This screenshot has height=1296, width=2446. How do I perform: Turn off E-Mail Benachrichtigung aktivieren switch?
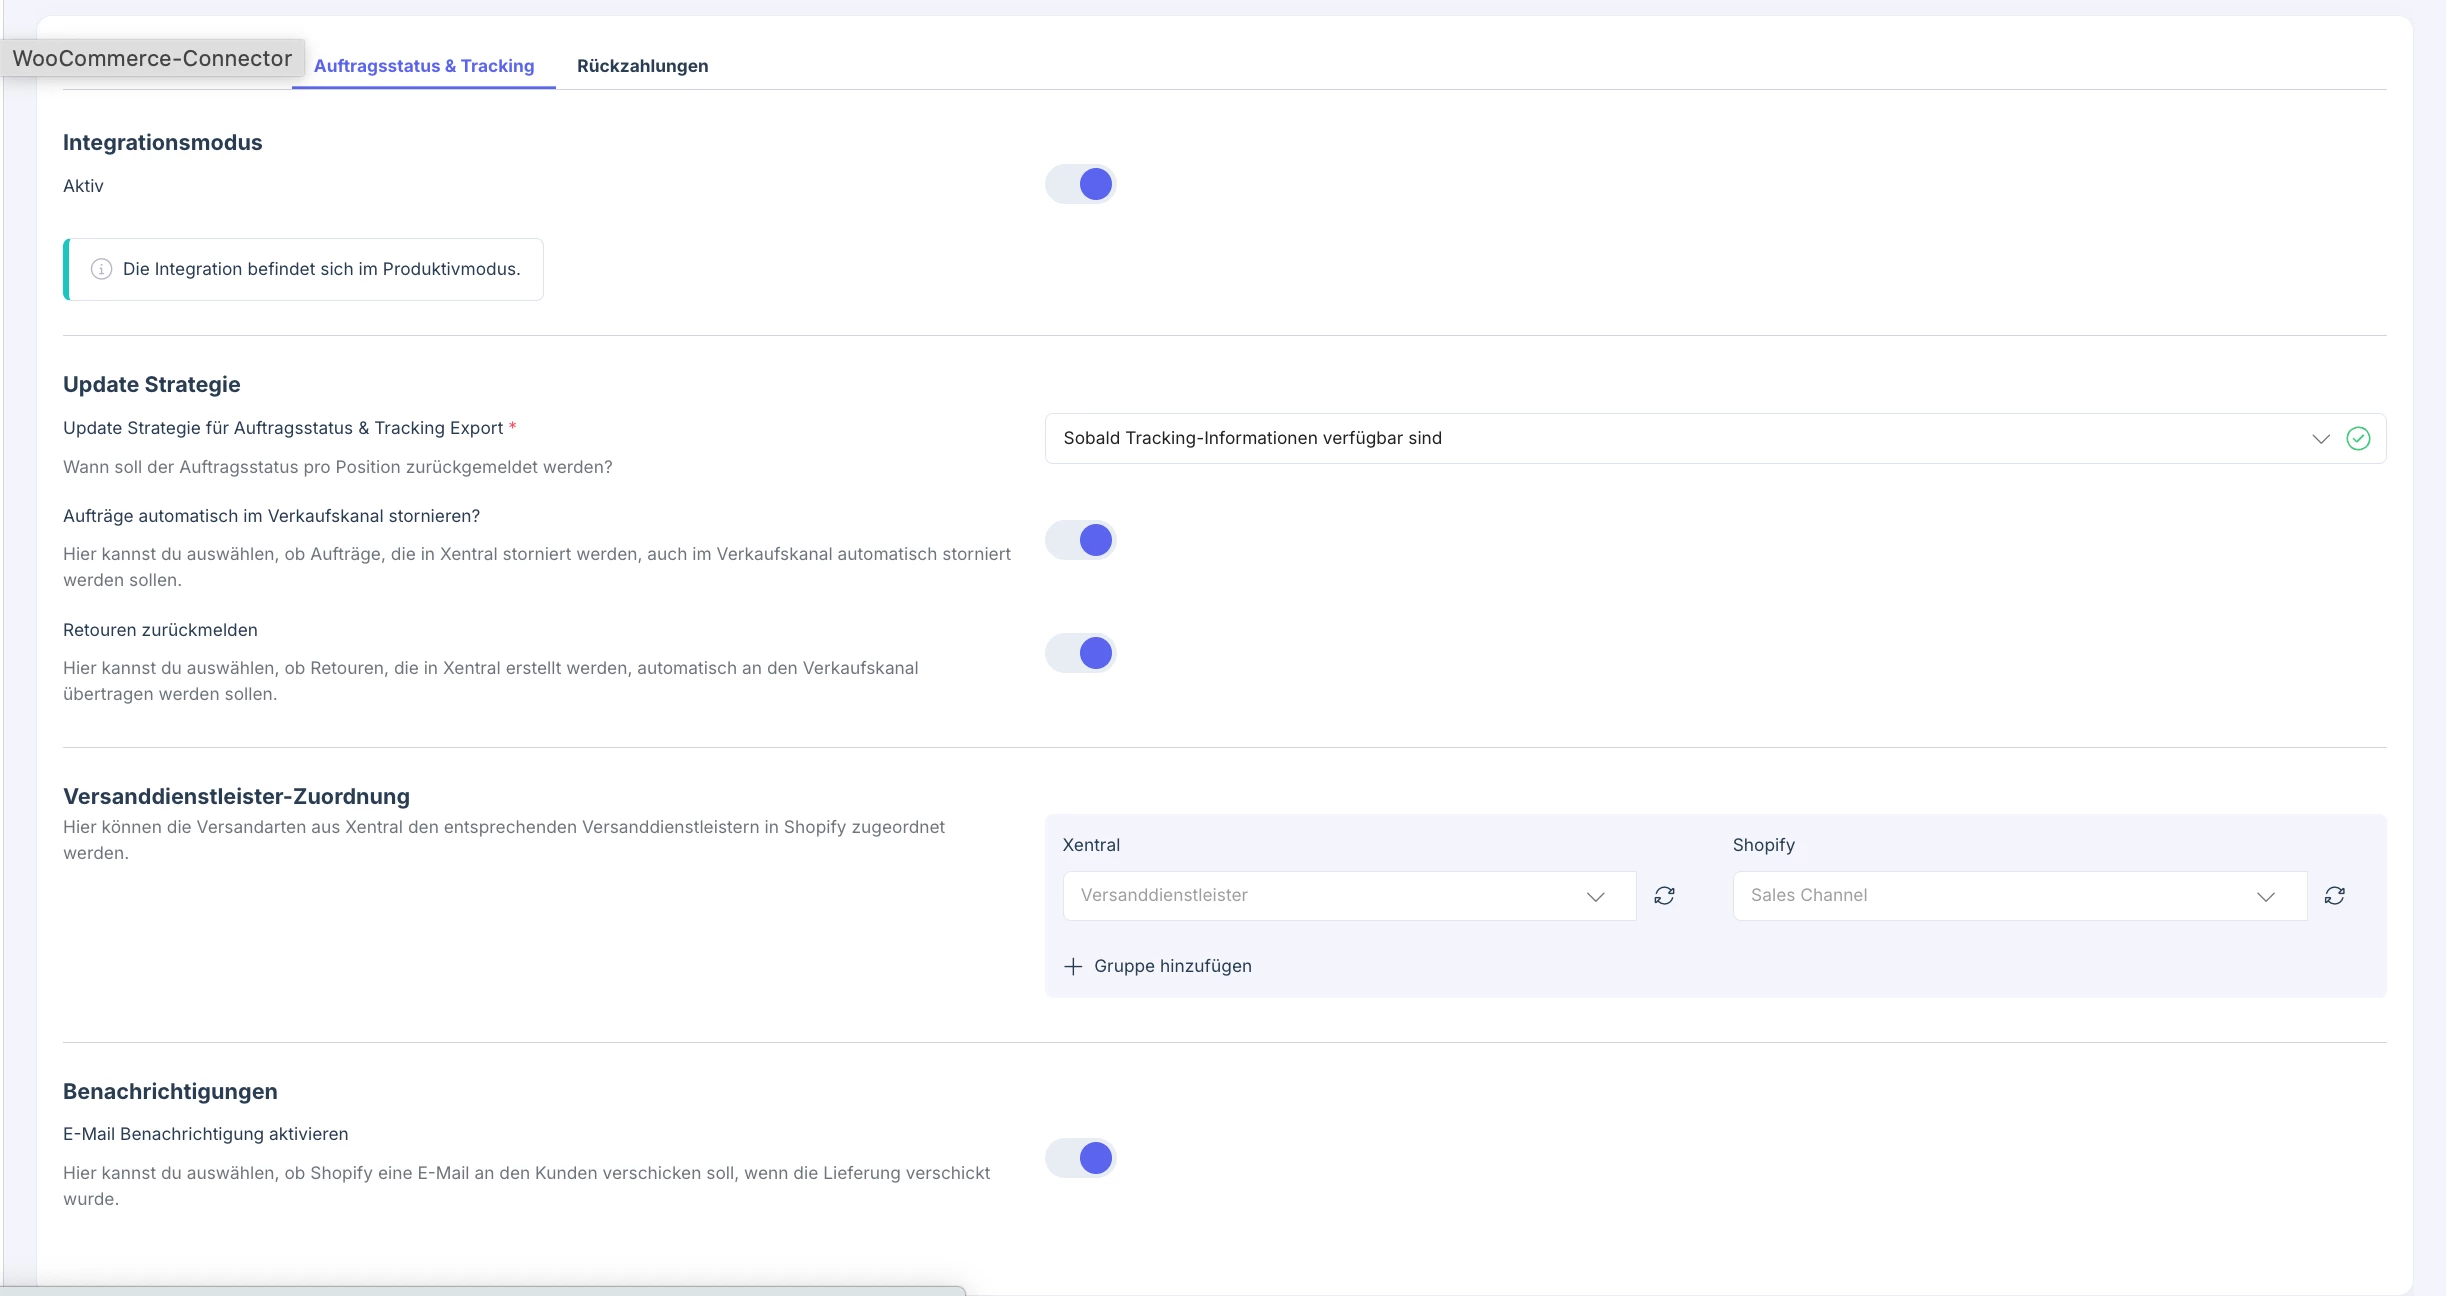click(1081, 1158)
